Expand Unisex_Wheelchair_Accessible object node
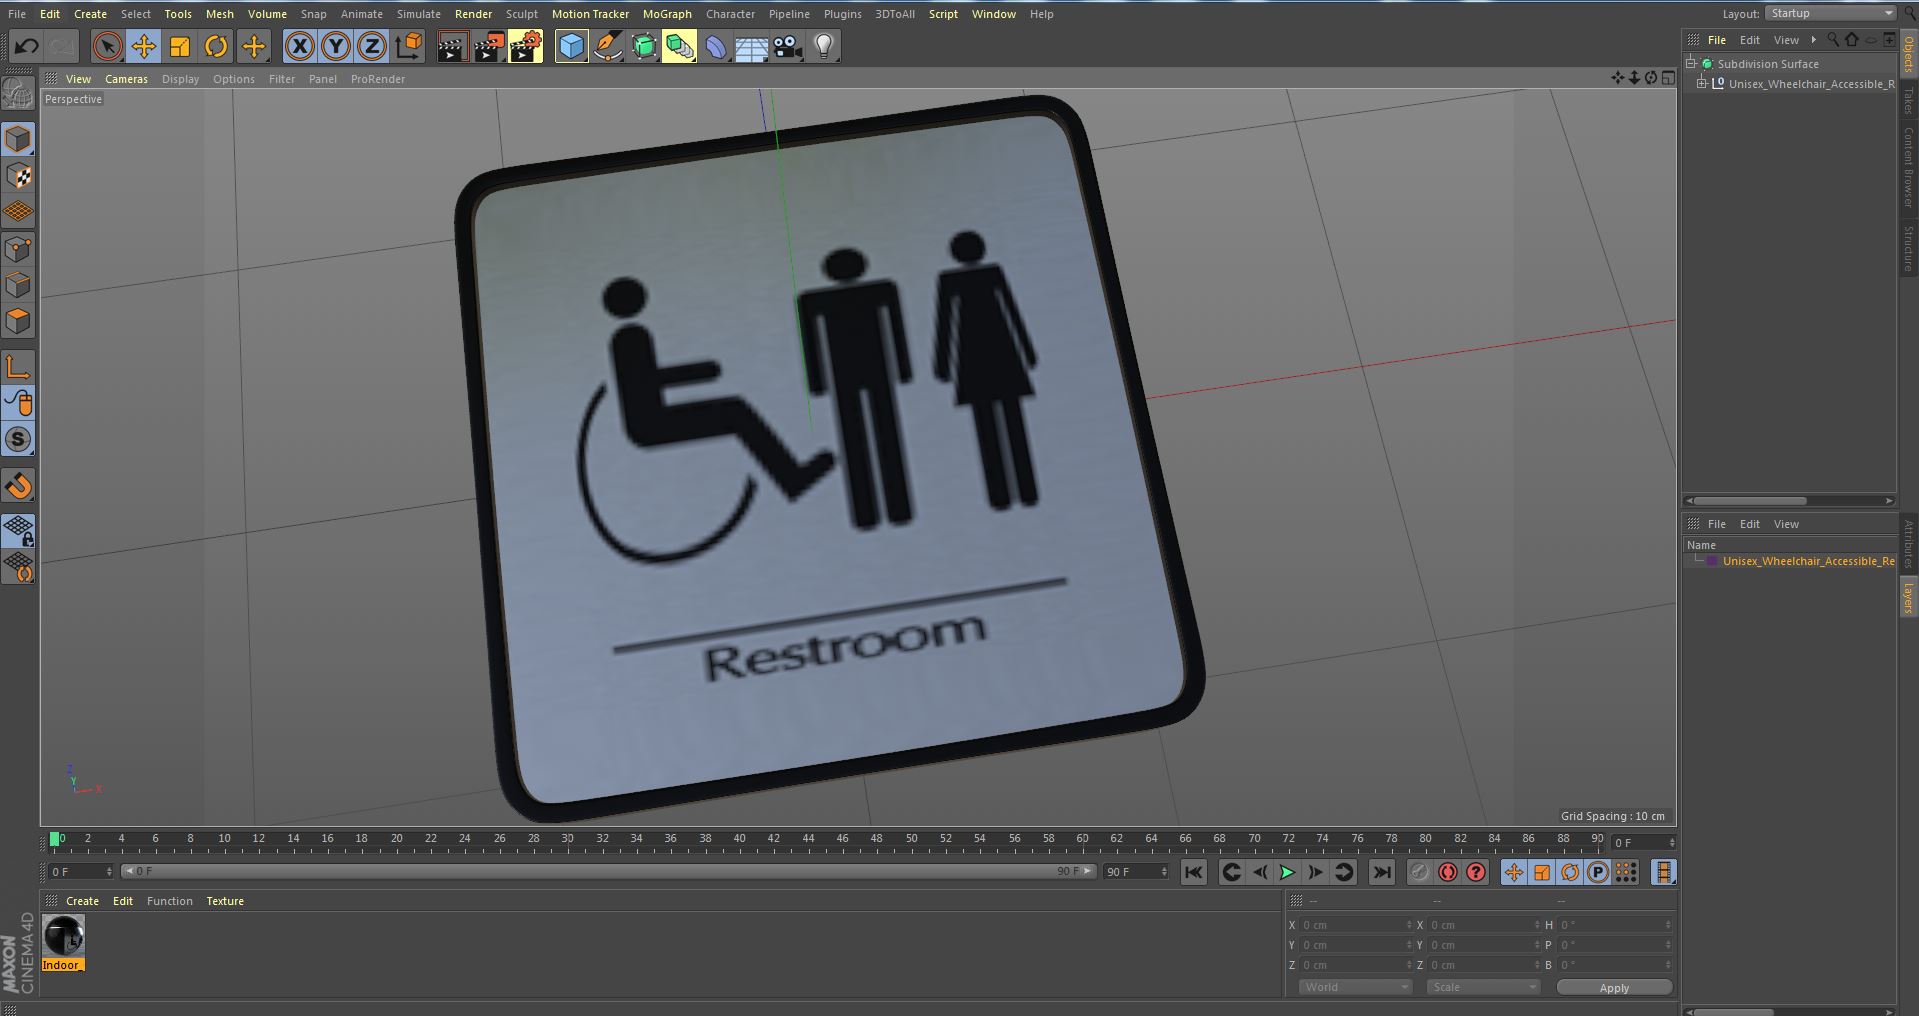The image size is (1919, 1016). [x=1701, y=84]
